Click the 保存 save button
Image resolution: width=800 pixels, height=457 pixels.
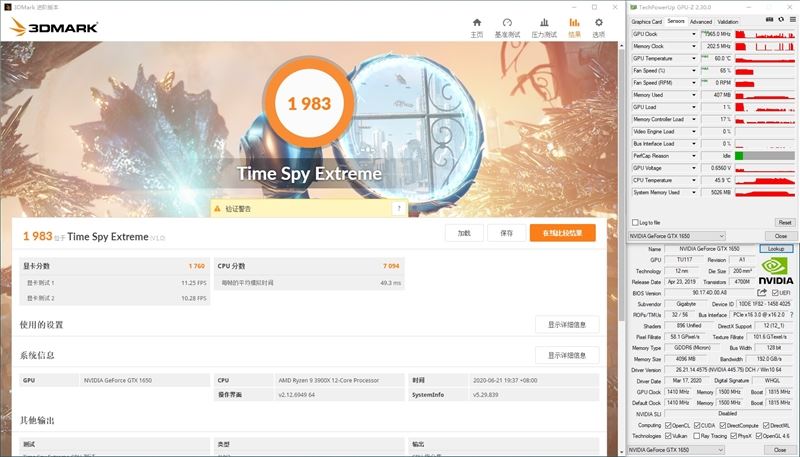click(506, 233)
